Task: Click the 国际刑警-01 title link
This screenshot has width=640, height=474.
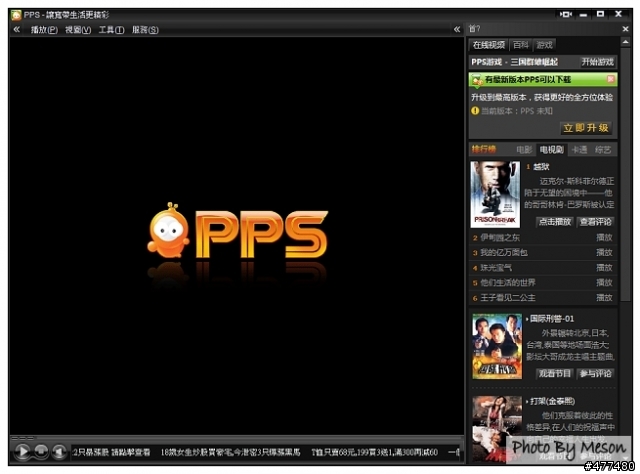Action: coord(552,319)
